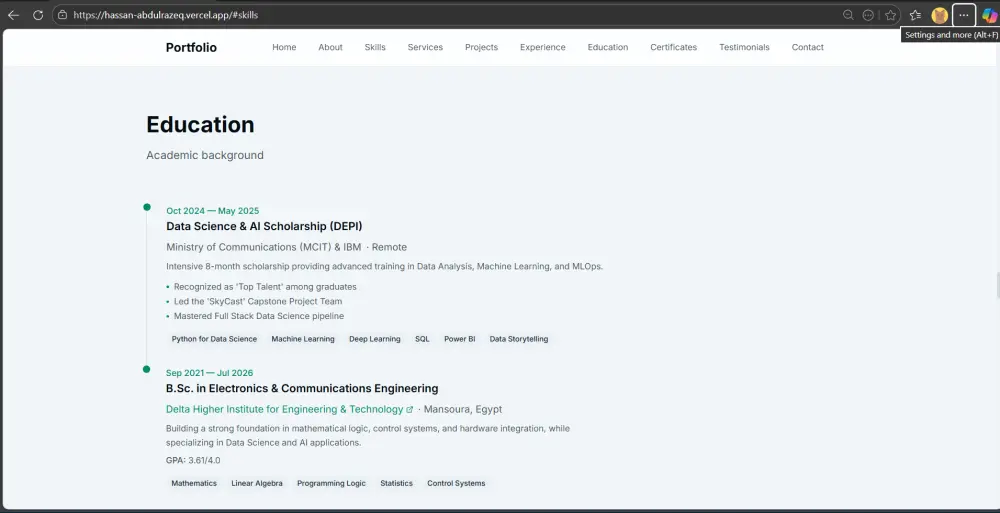This screenshot has width=1000, height=513.
Task: Click the Python for Data Science tag
Action: pyautogui.click(x=214, y=339)
